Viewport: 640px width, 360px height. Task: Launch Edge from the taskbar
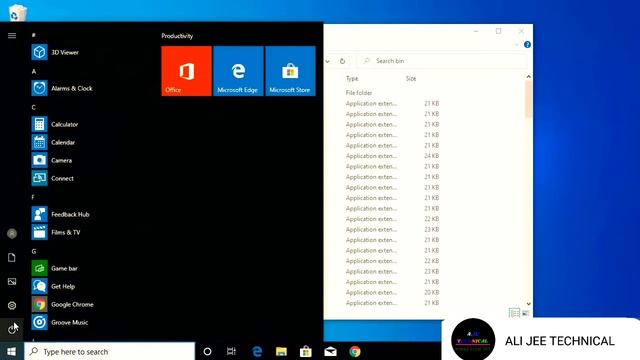pyautogui.click(x=257, y=351)
